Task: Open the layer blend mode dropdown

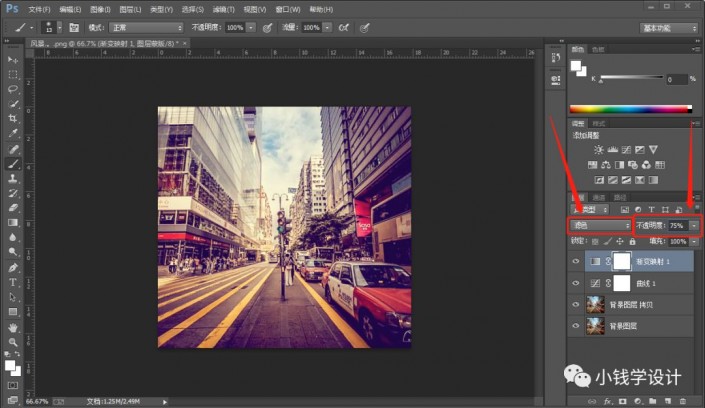Action: (599, 226)
